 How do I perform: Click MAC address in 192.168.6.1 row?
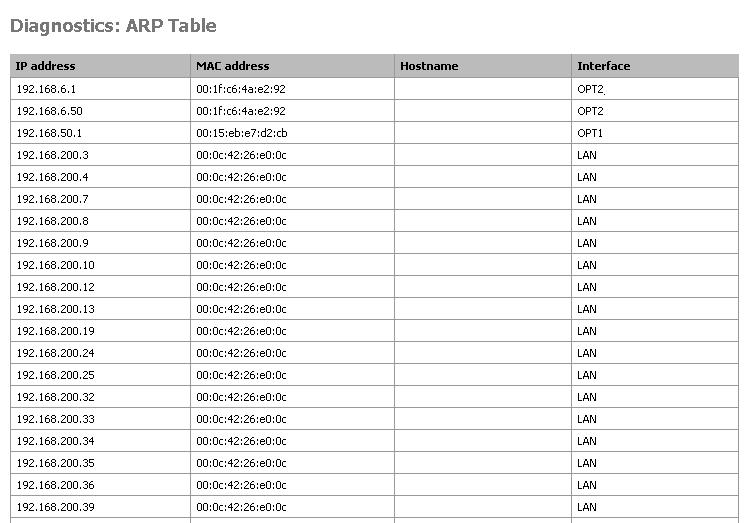(241, 89)
